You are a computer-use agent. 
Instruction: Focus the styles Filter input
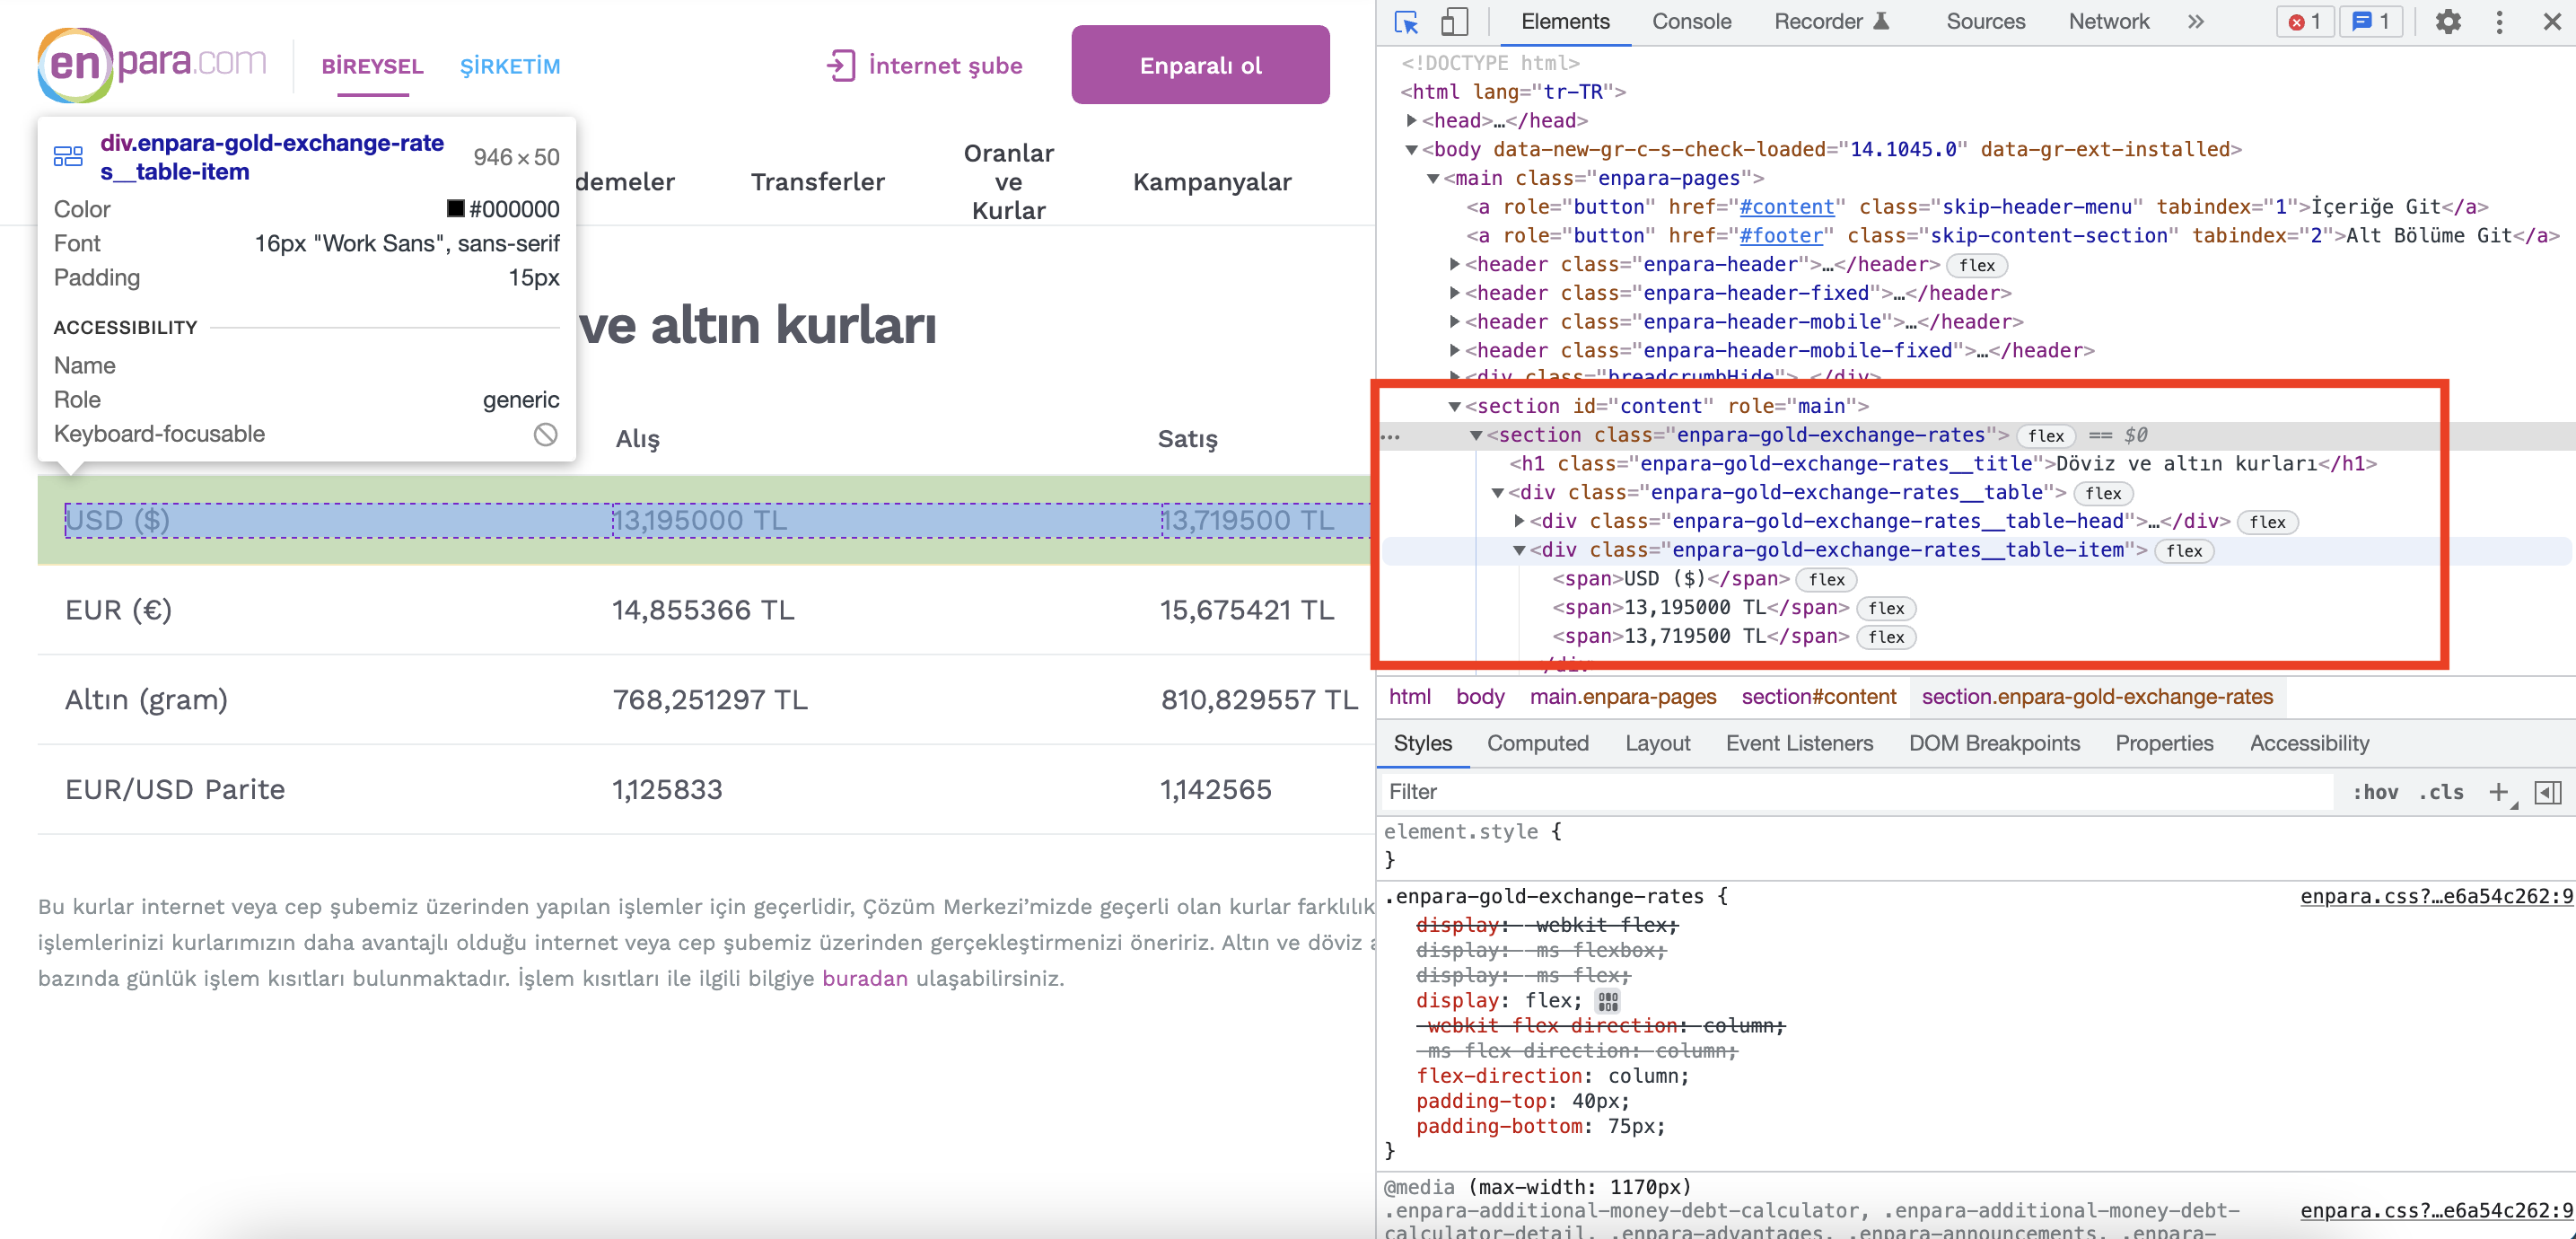pos(1857,792)
